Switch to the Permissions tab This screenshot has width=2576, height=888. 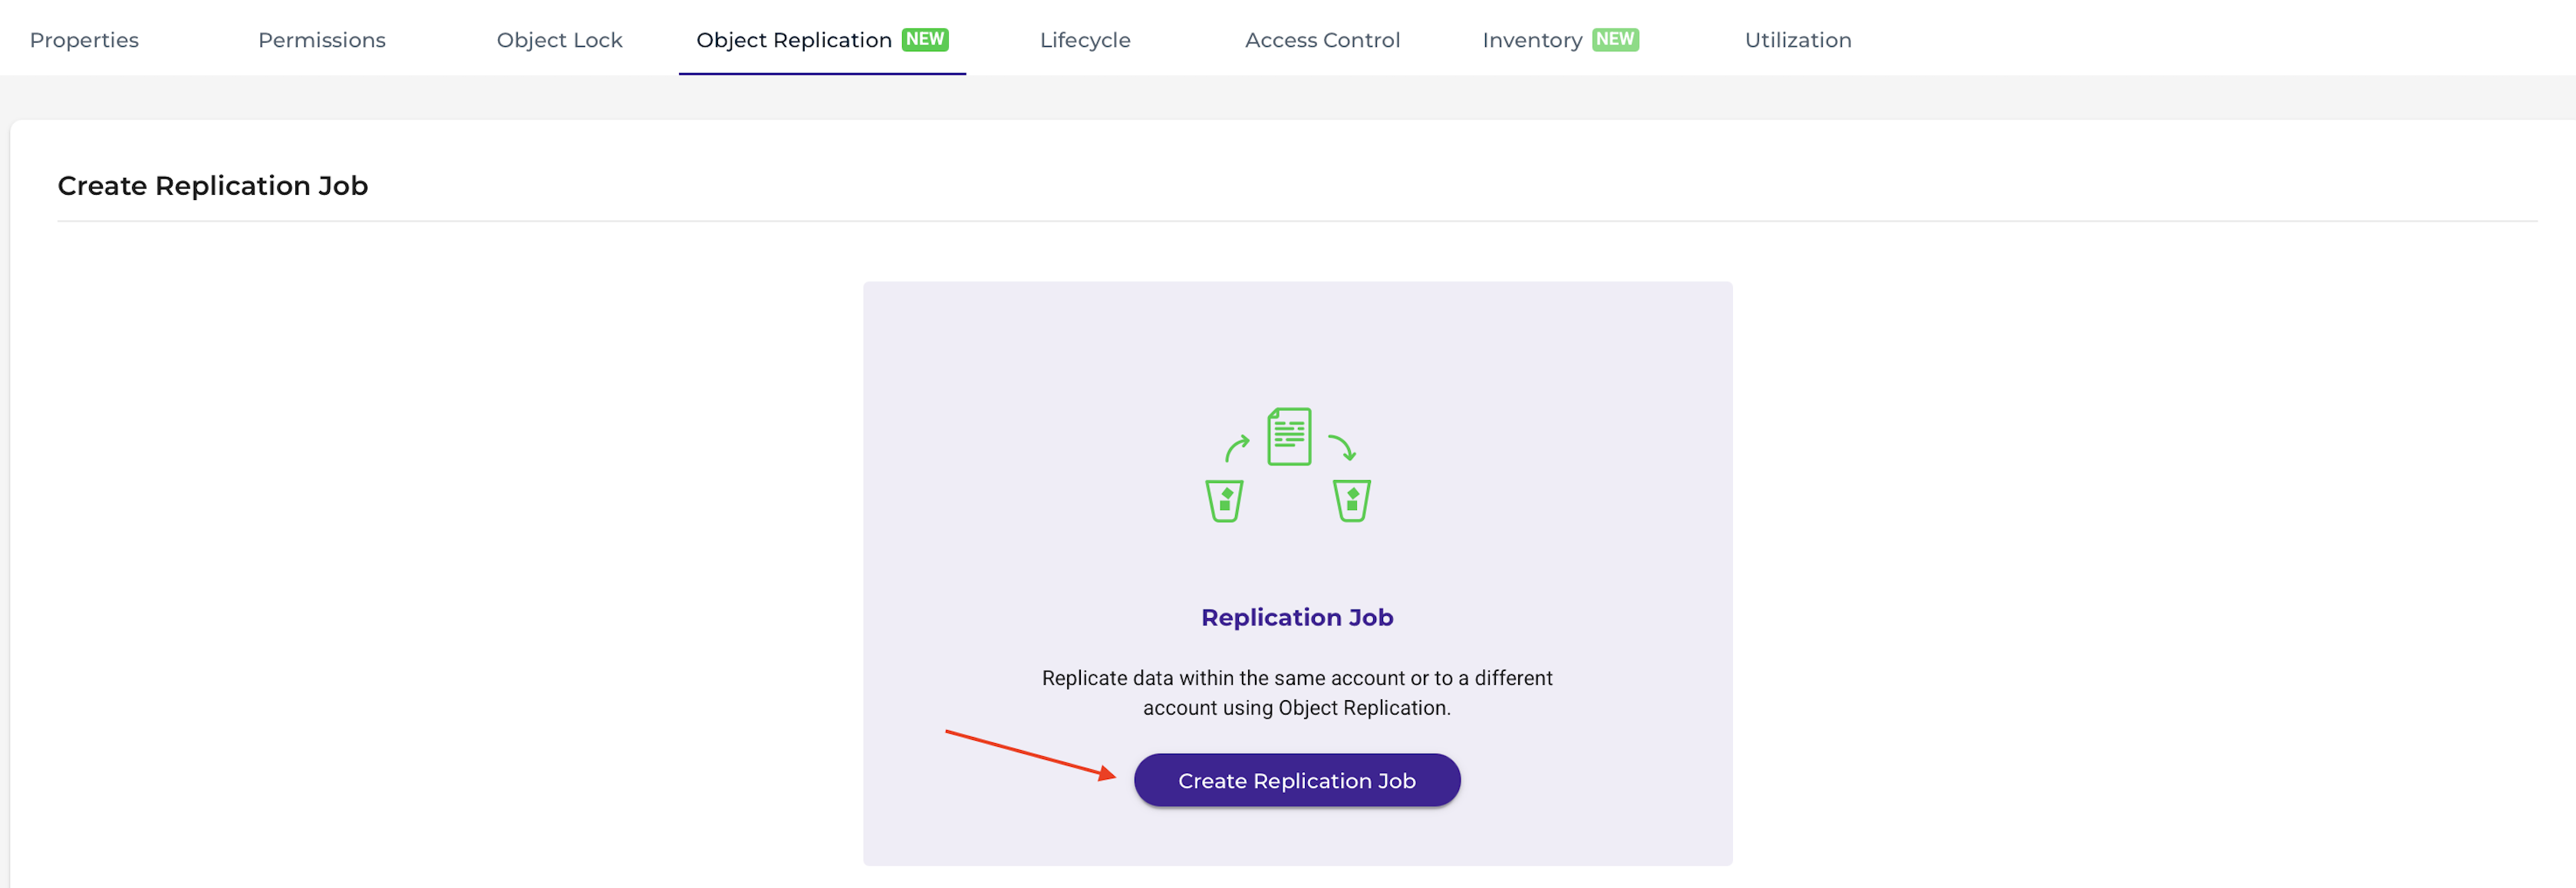pos(321,40)
